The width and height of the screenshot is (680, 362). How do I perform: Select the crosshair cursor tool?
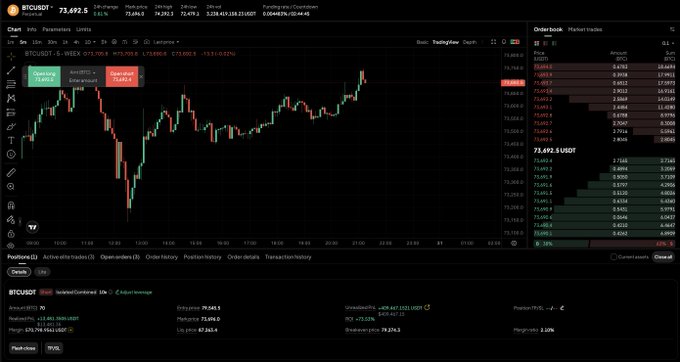[11, 56]
